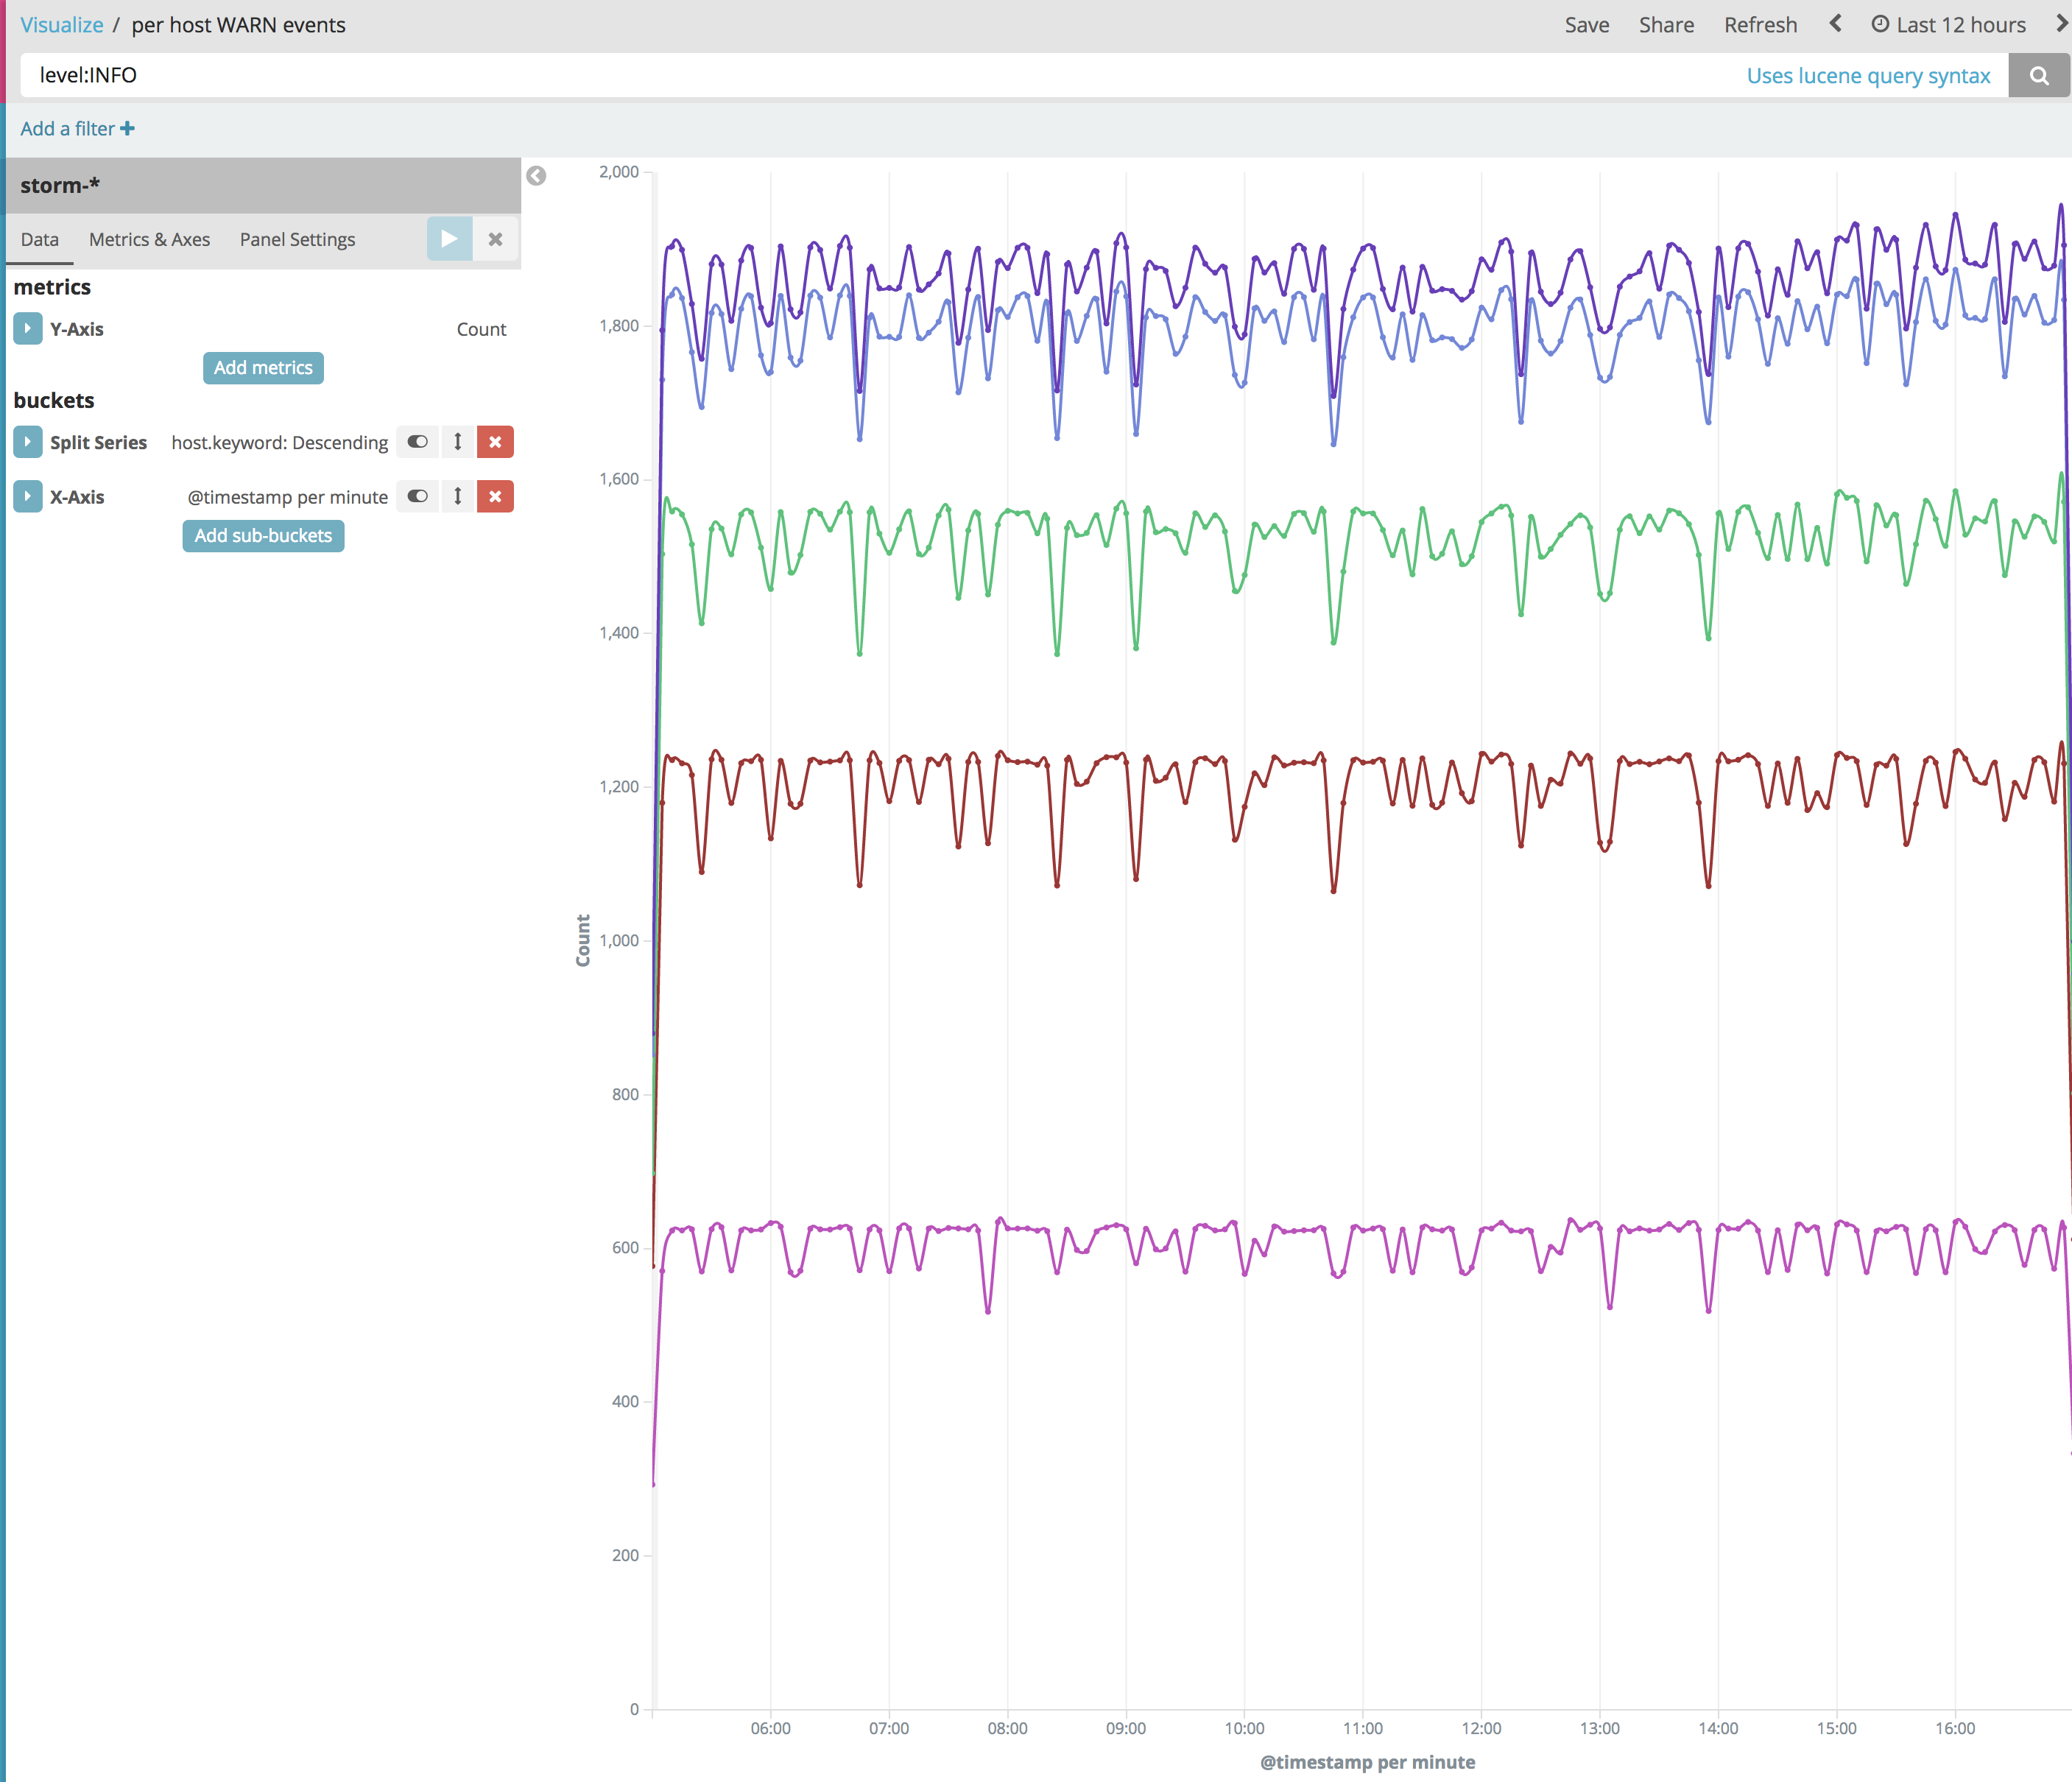
Task: Switch to the Data tab
Action: (x=40, y=240)
